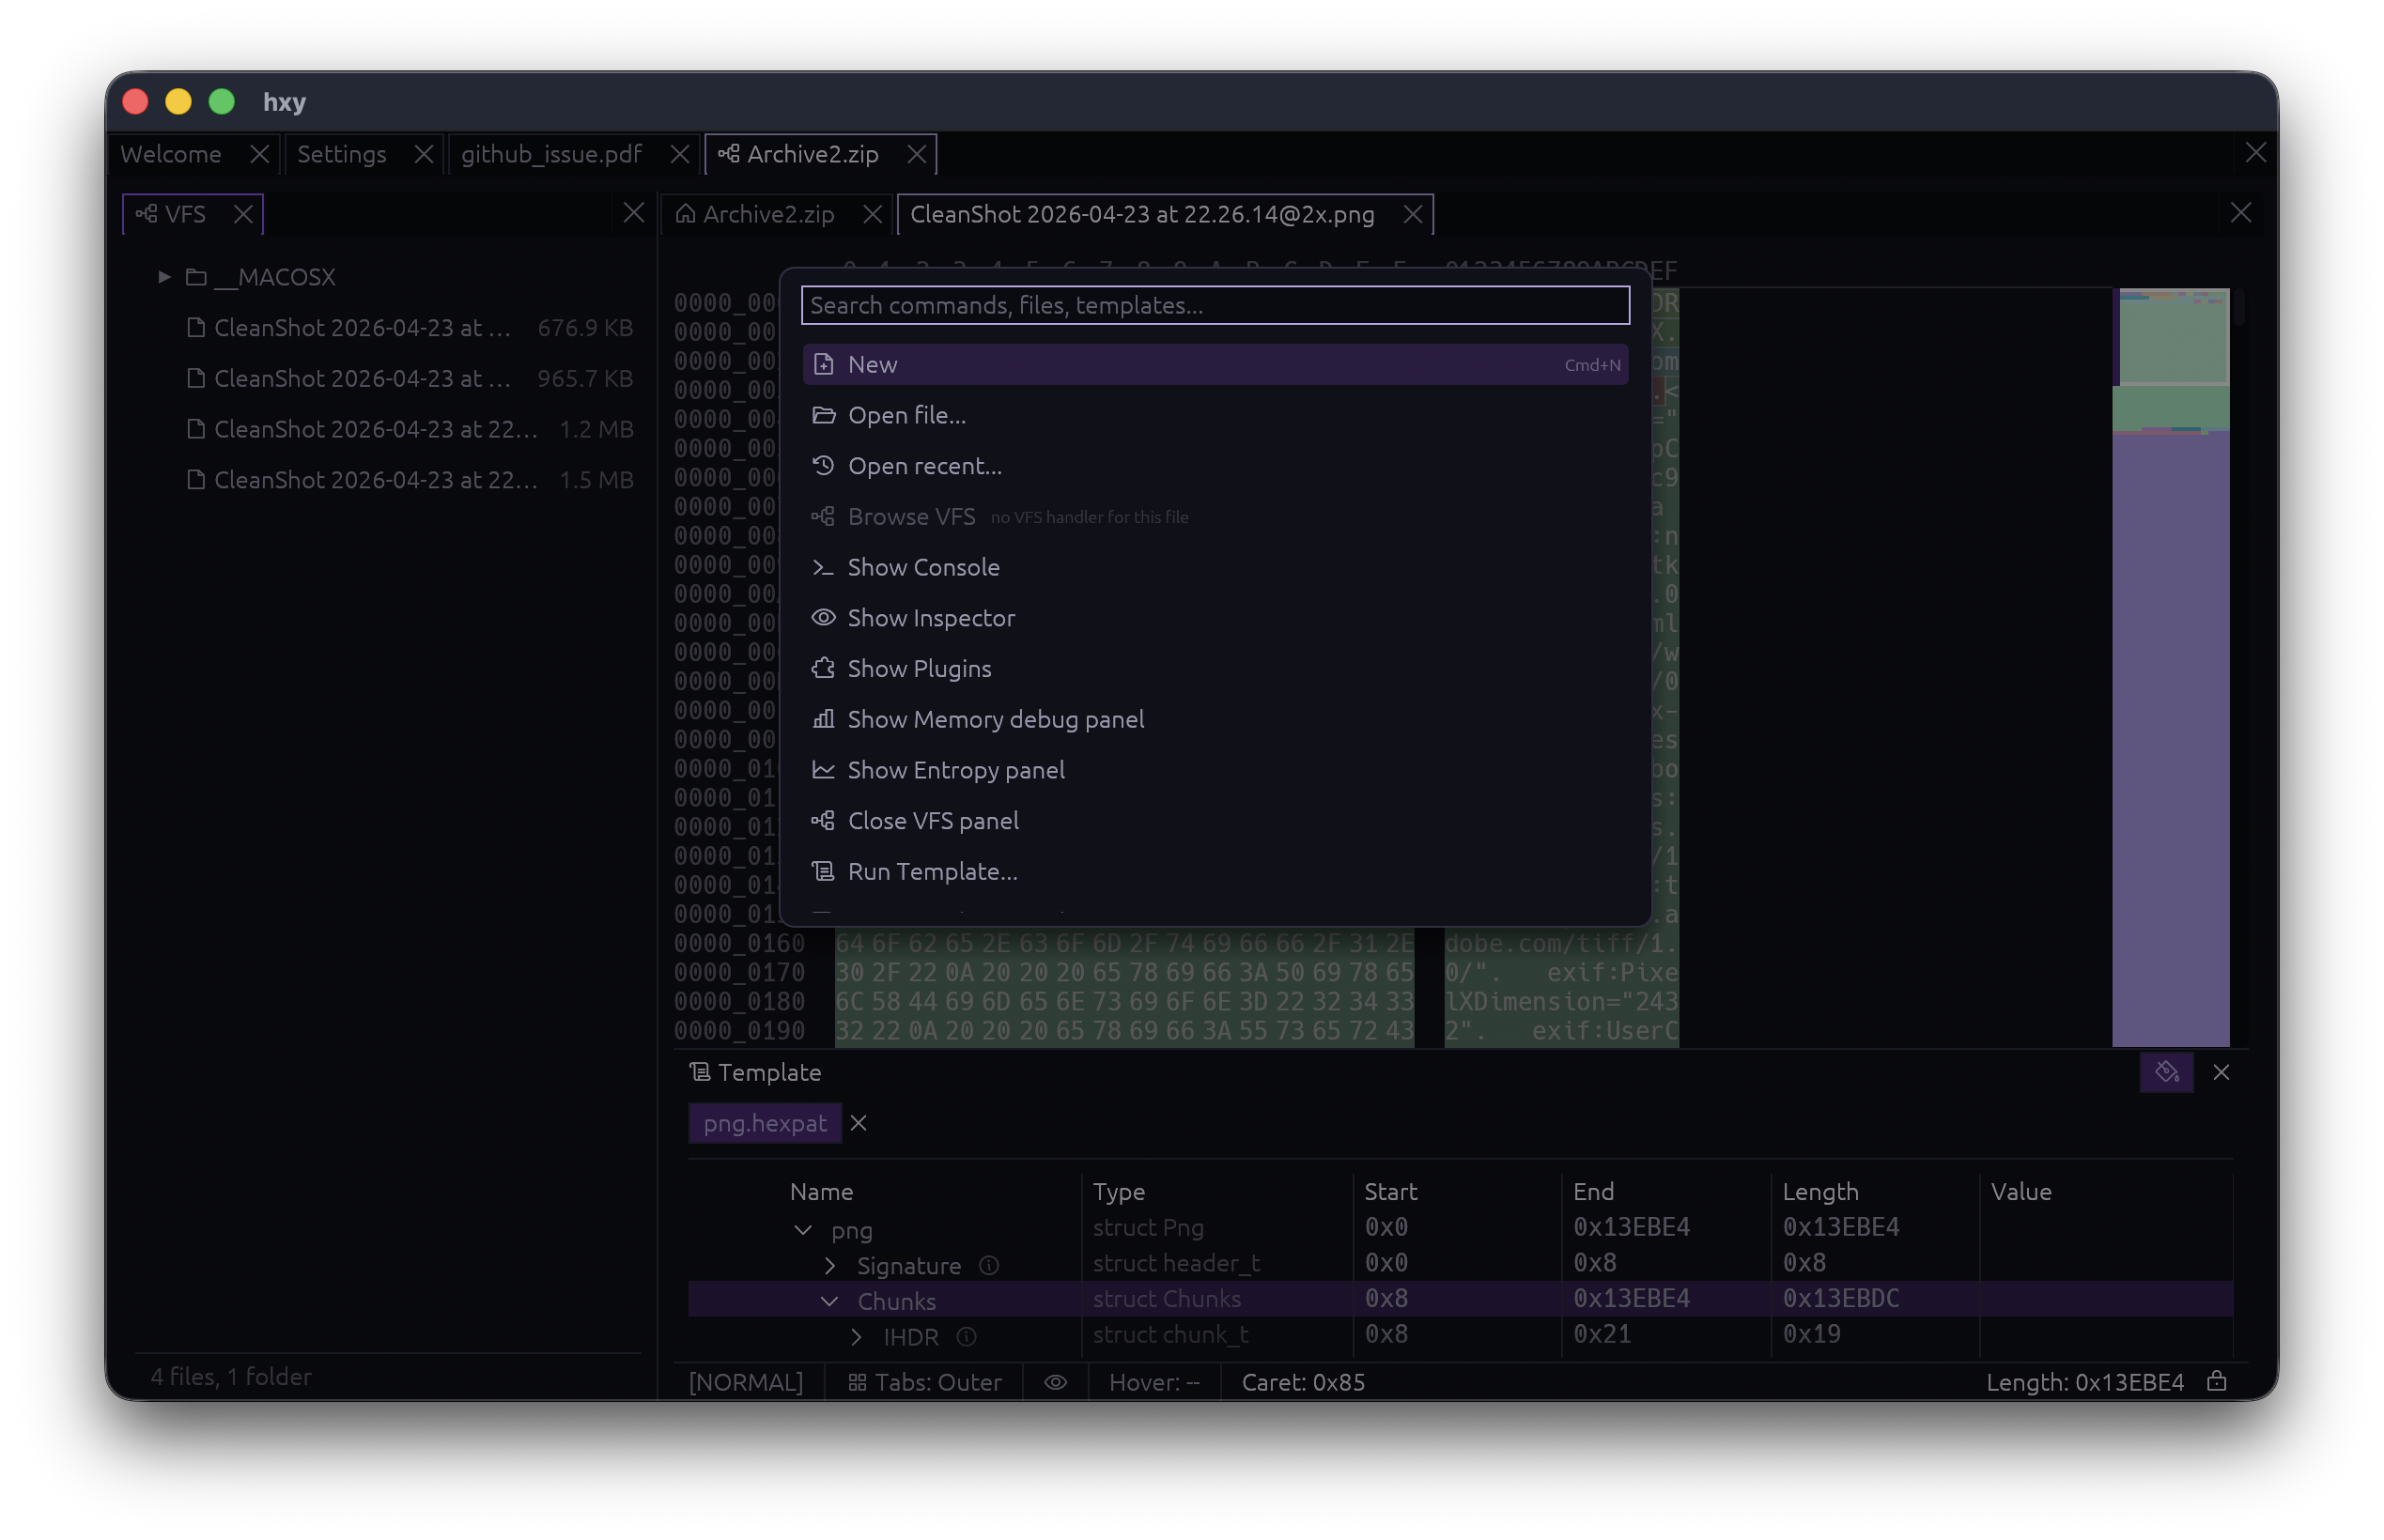
Task: Toggle template color highlighting button
Action: pos(2166,1072)
